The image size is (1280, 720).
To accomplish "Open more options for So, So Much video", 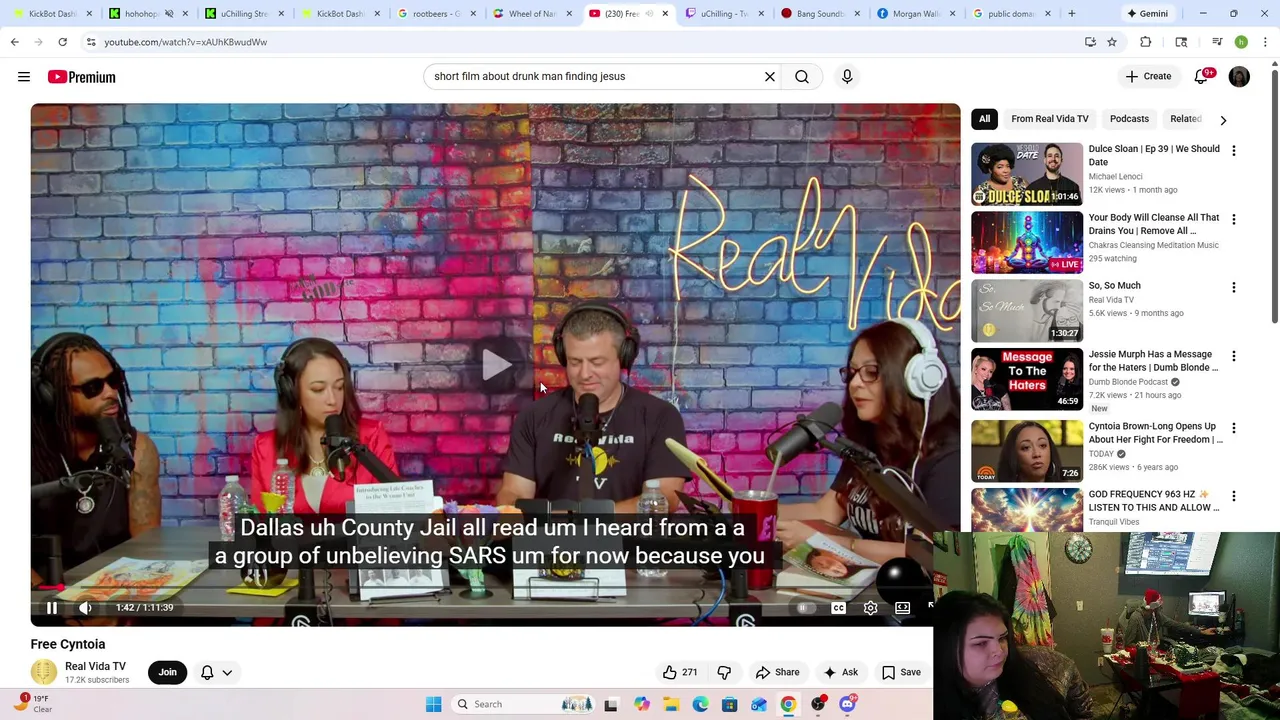I will [1233, 287].
